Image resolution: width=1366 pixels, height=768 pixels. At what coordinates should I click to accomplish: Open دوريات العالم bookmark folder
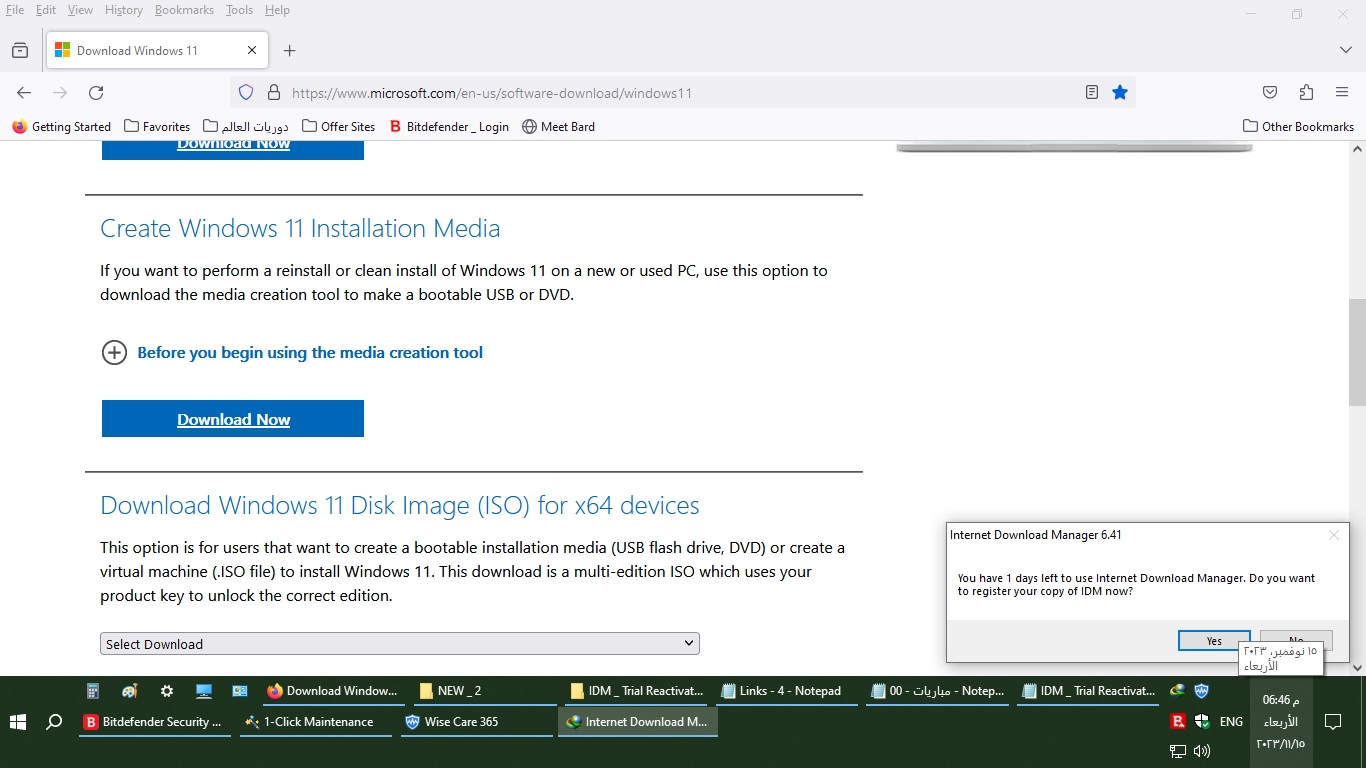click(x=246, y=127)
